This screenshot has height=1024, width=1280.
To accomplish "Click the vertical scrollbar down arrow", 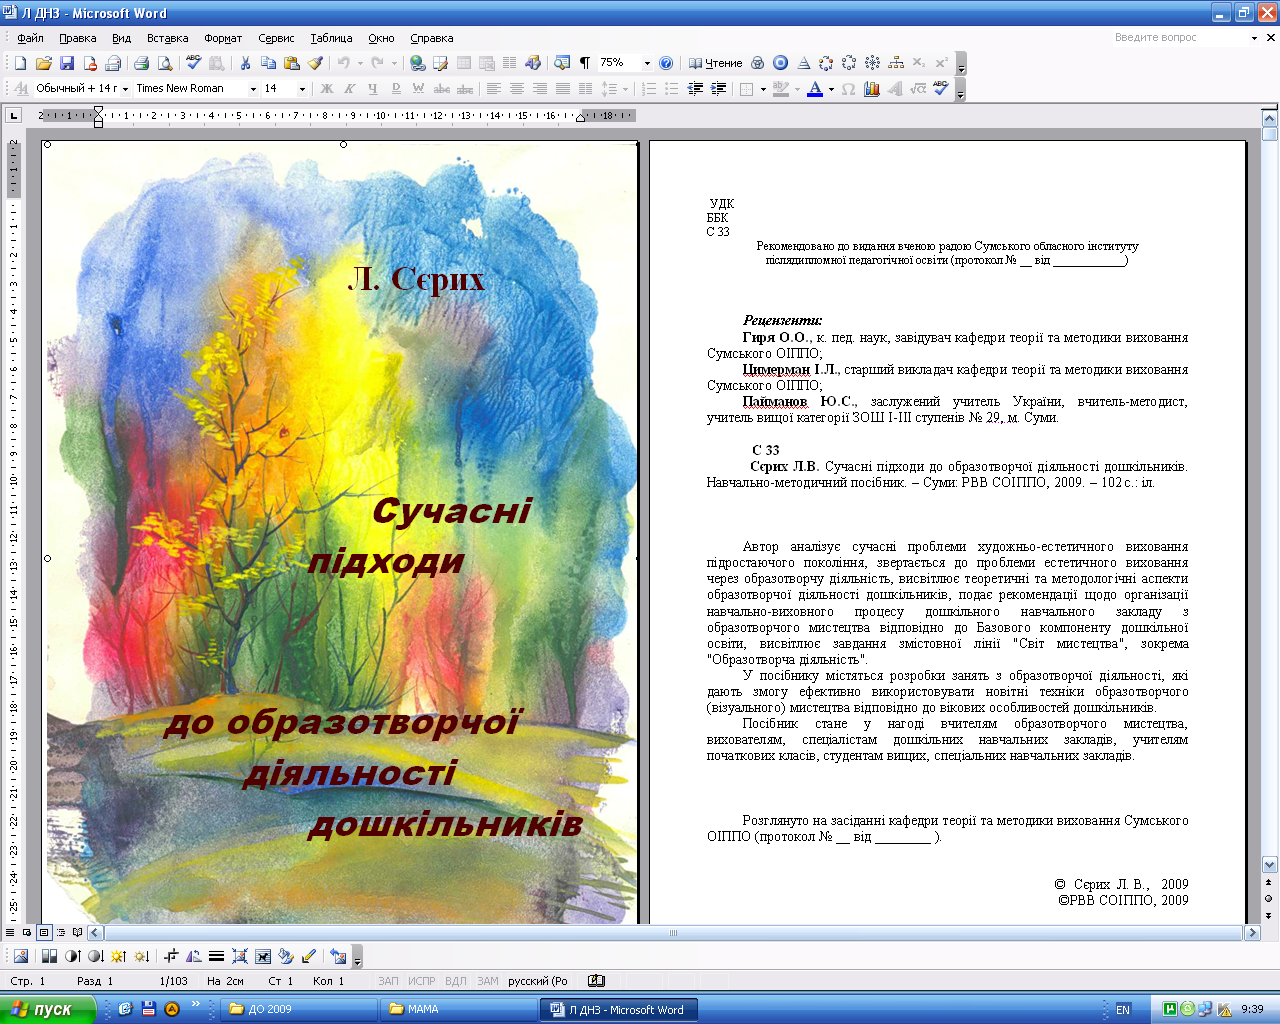I will [1270, 865].
